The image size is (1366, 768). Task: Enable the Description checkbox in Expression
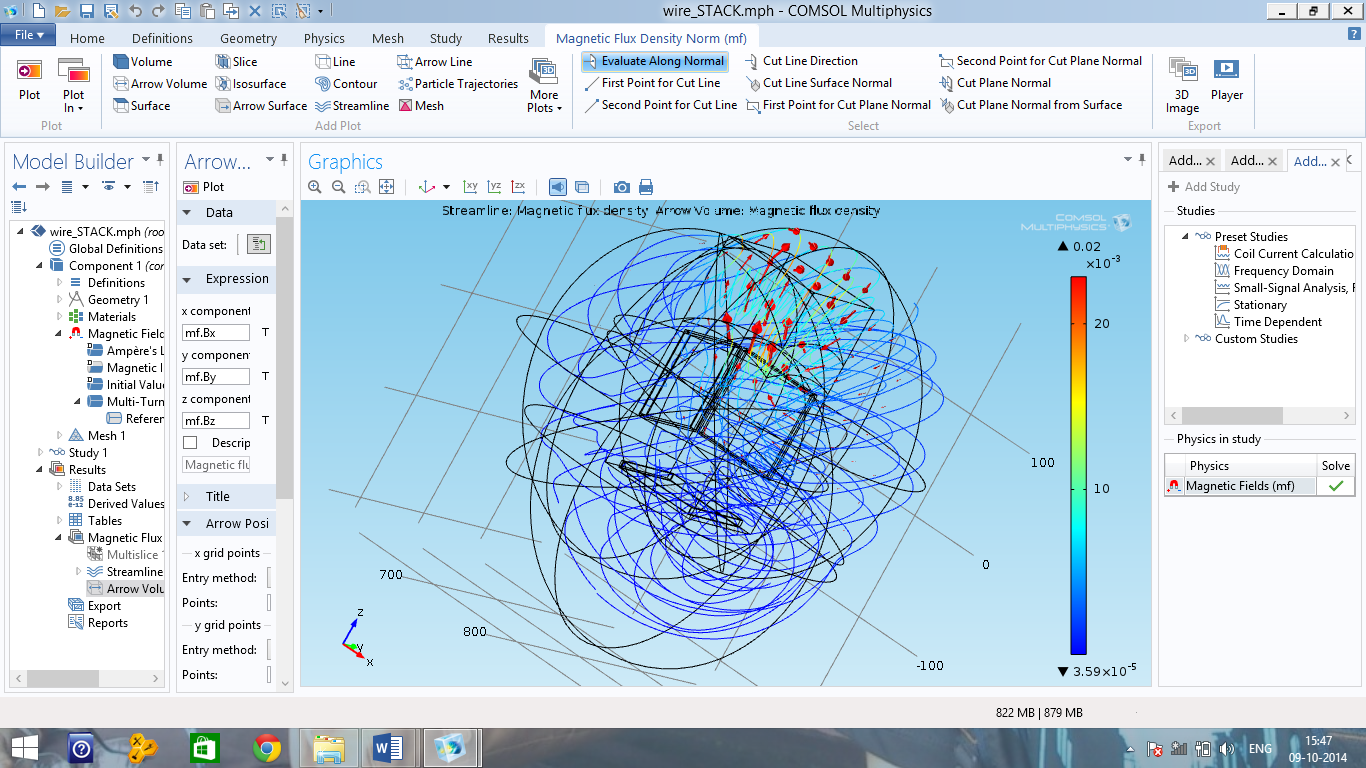(190, 443)
